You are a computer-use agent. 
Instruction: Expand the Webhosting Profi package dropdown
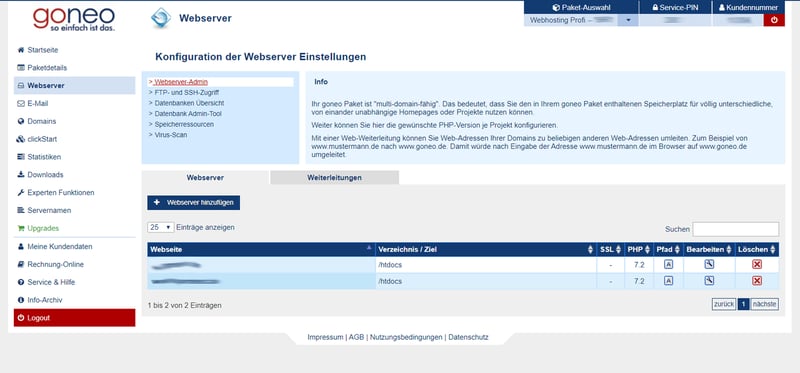point(628,20)
